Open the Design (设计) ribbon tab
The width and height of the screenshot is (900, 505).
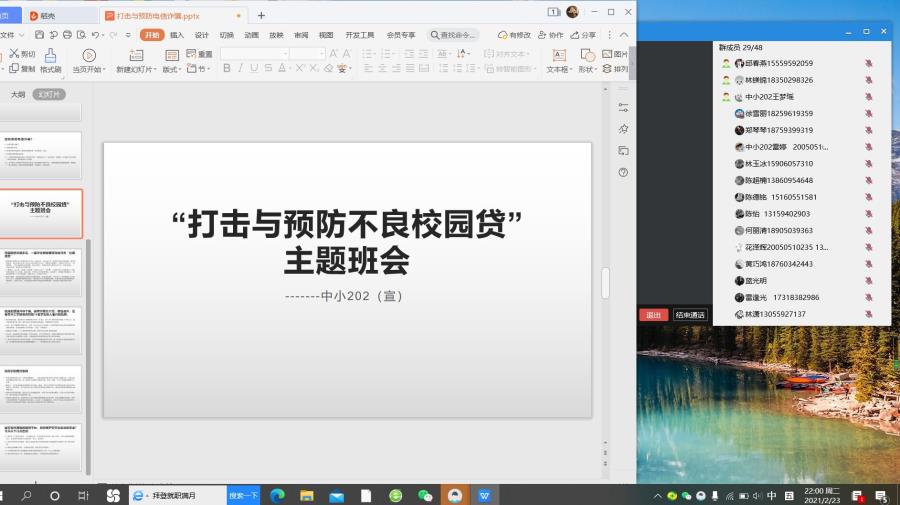(x=201, y=35)
